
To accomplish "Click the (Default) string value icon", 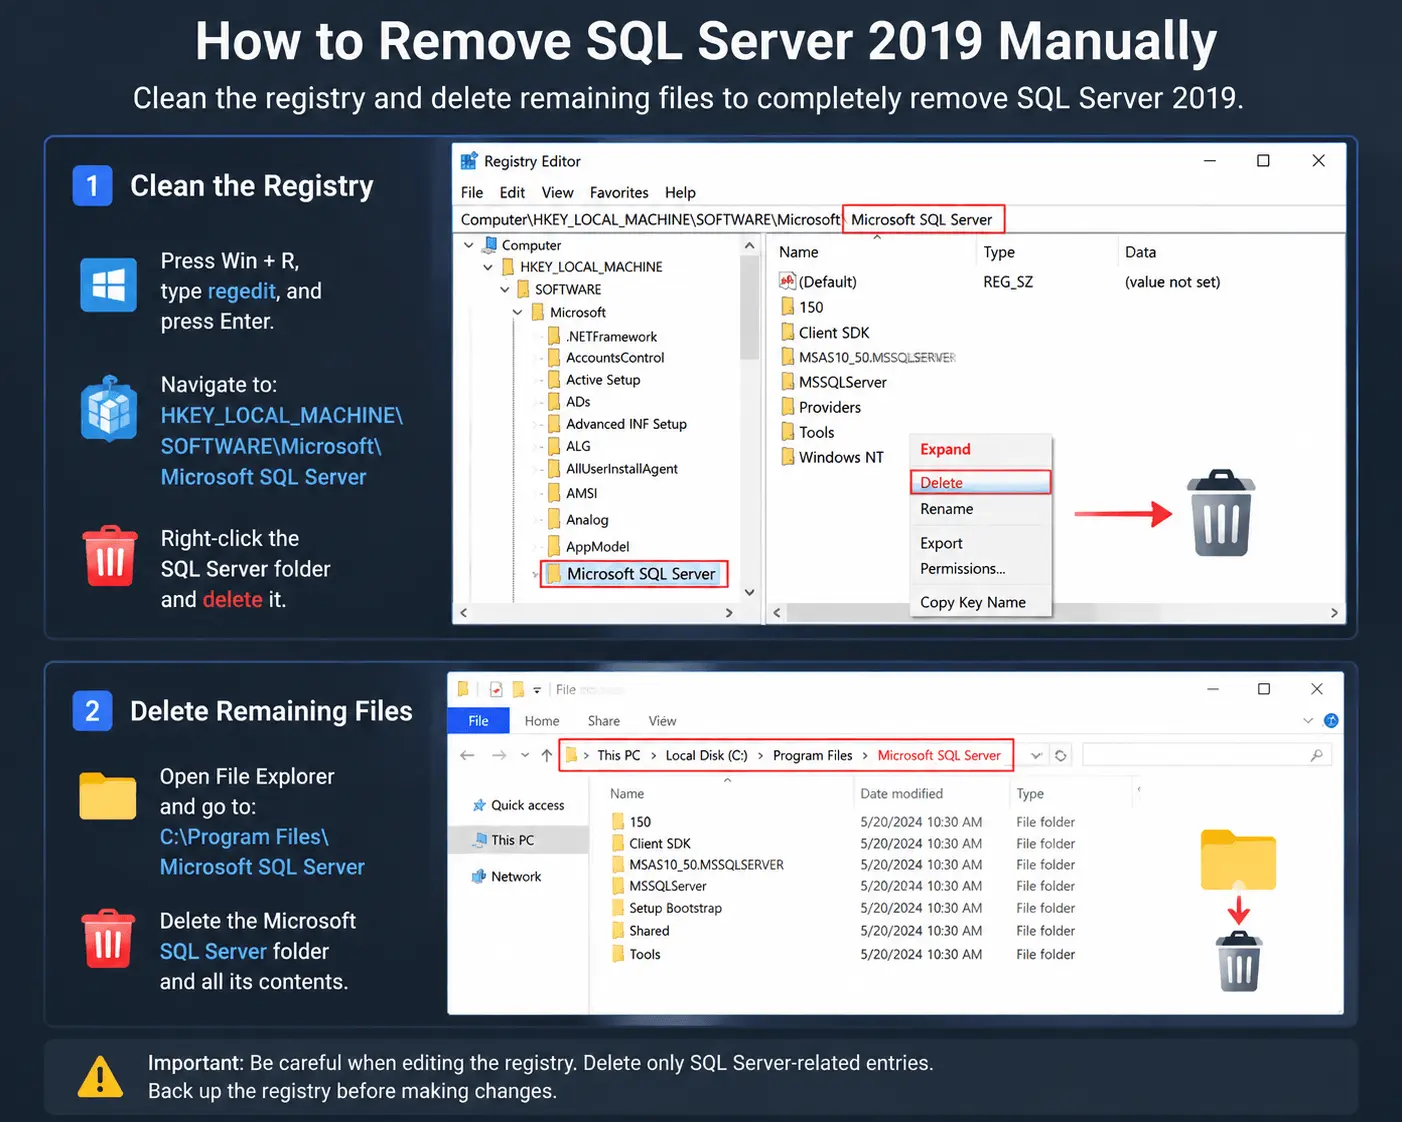I will [x=787, y=282].
